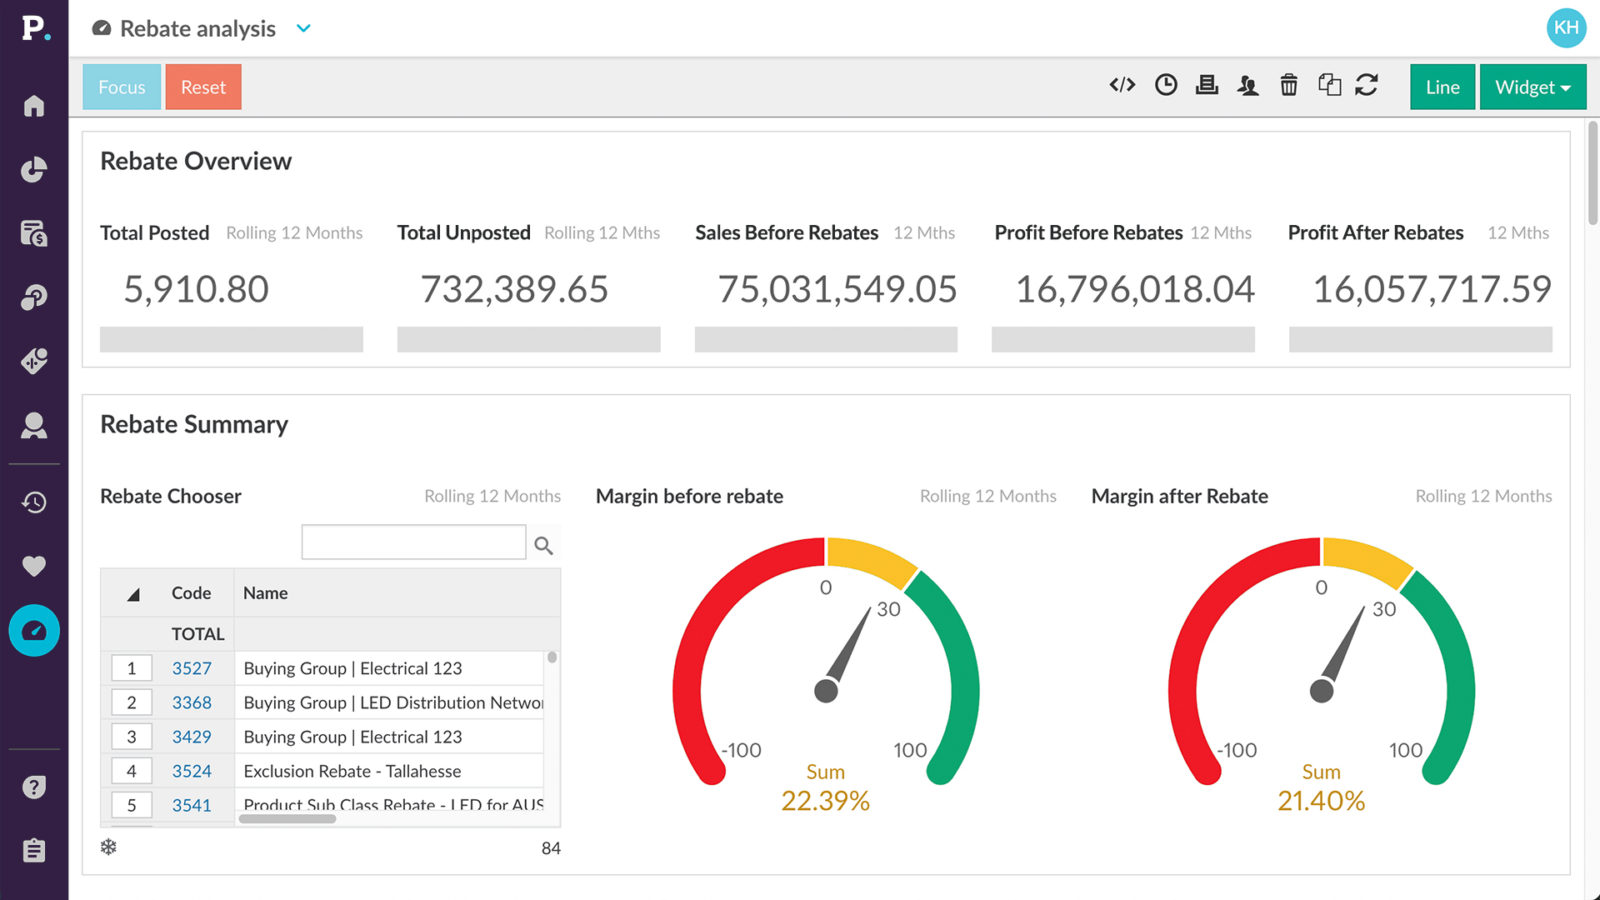This screenshot has width=1600, height=900.
Task: Open the clock schedule icon in the toolbar
Action: [1166, 85]
